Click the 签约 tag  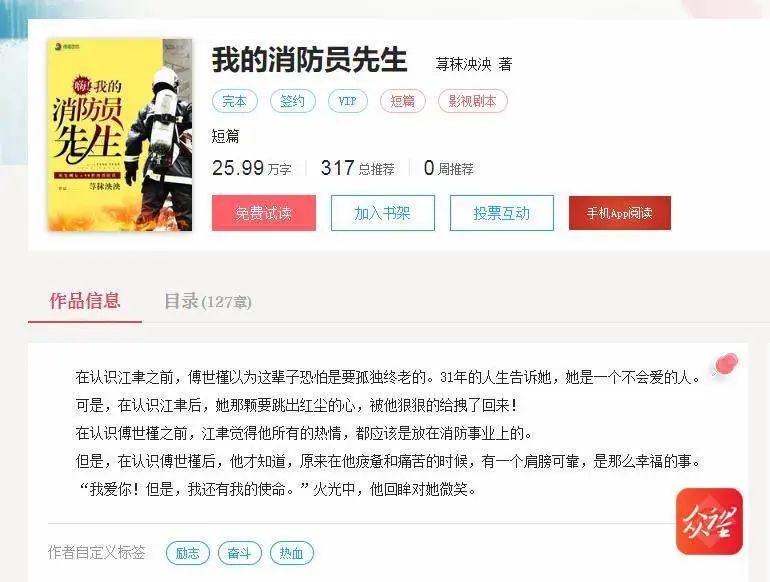point(293,101)
